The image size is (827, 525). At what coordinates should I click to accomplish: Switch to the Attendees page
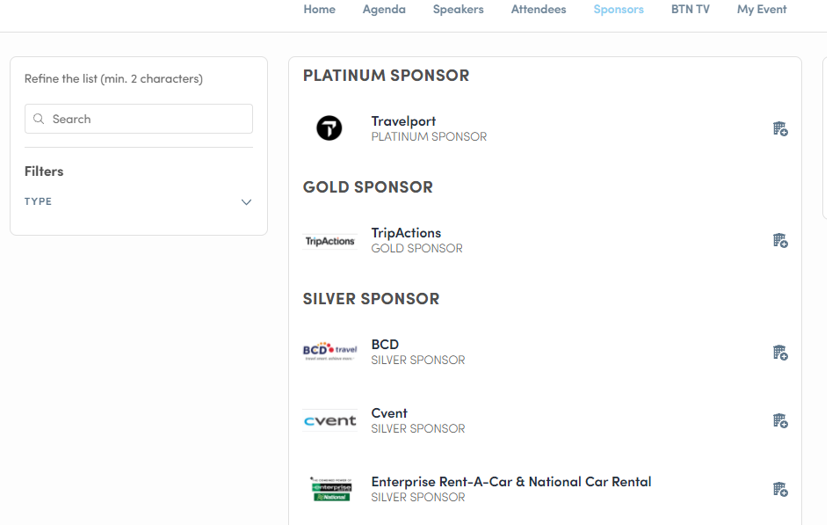[x=538, y=9]
